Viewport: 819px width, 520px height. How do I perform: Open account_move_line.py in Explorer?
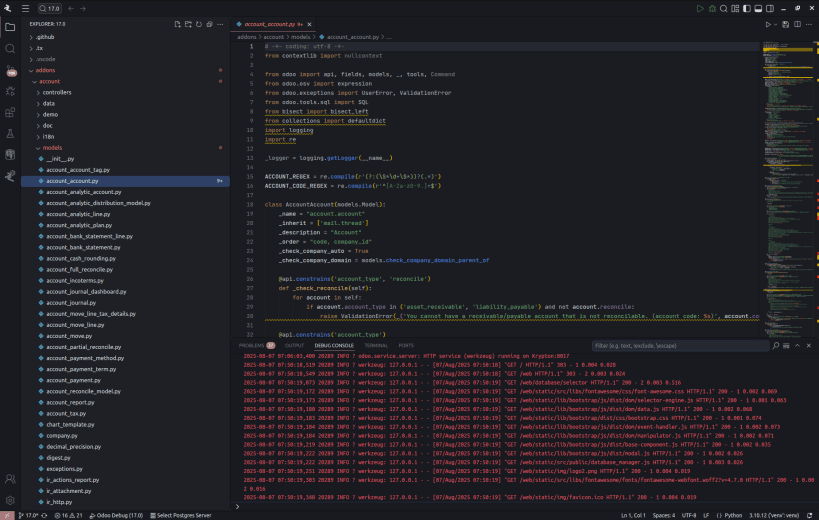pyautogui.click(x=125, y=325)
